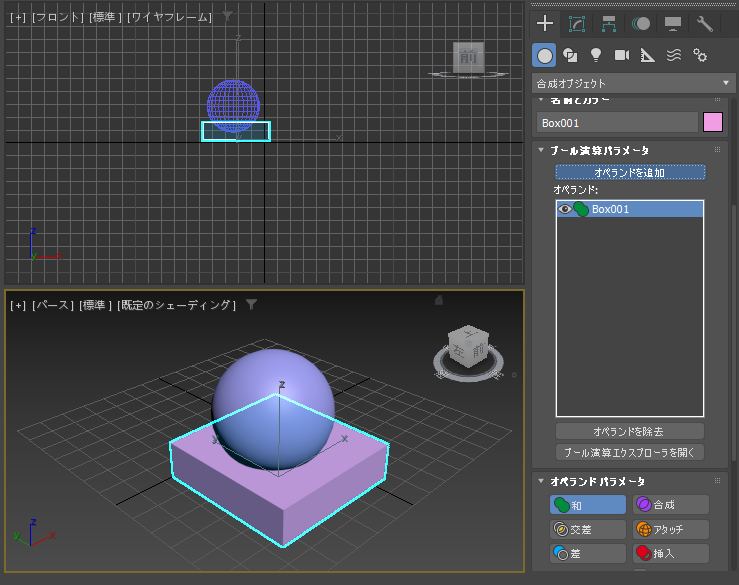The width and height of the screenshot is (739, 585).
Task: Open perspective viewport [標準] quality menu
Action: coord(95,305)
